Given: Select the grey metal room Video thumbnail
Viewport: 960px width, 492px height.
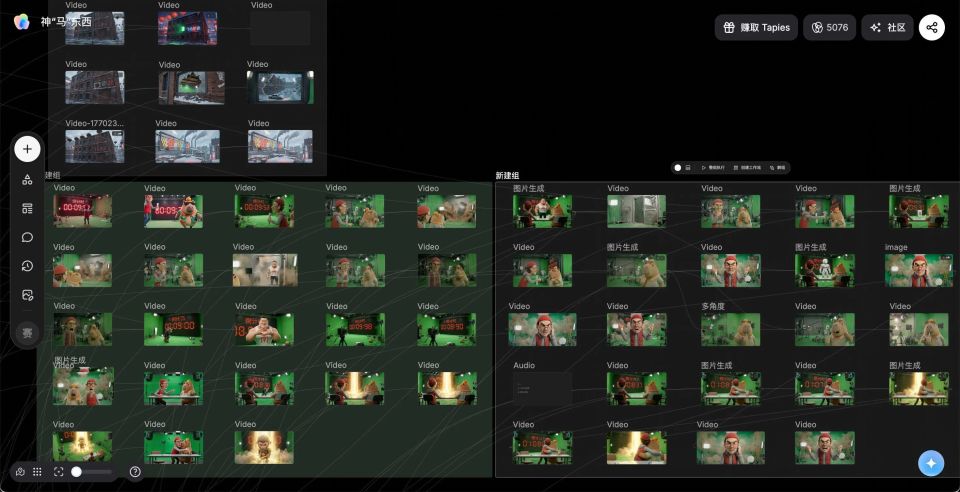Looking at the screenshot, I should pyautogui.click(x=636, y=212).
